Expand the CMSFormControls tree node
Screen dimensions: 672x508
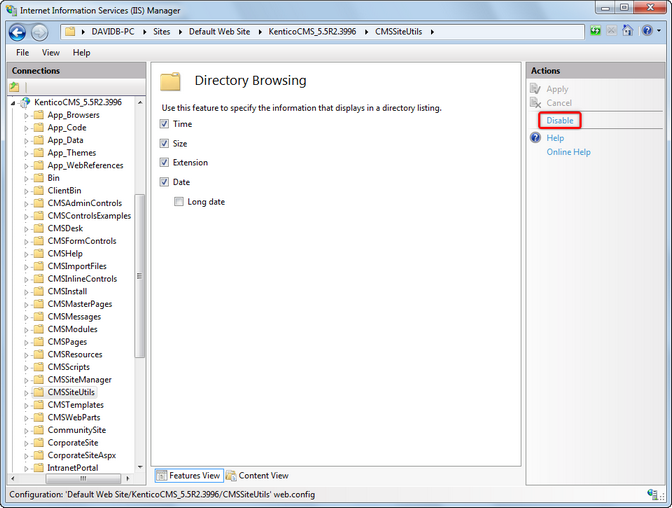[26, 241]
